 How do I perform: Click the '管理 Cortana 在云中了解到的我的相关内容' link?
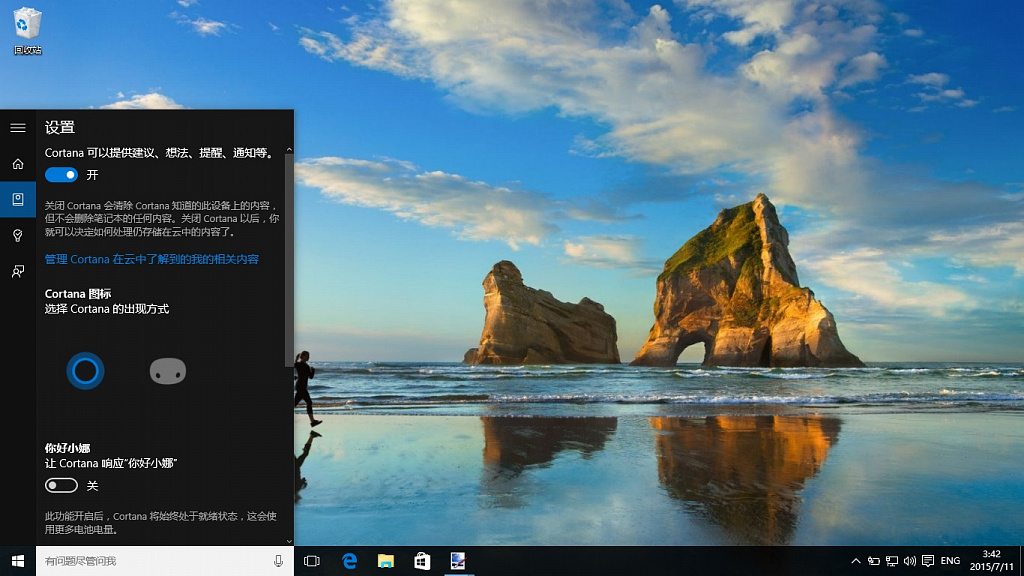[x=152, y=259]
